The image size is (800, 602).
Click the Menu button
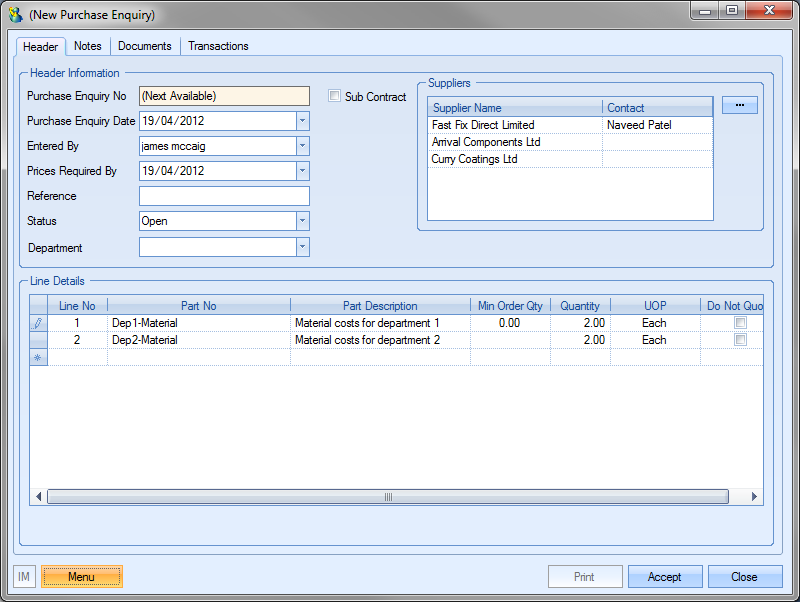point(81,577)
